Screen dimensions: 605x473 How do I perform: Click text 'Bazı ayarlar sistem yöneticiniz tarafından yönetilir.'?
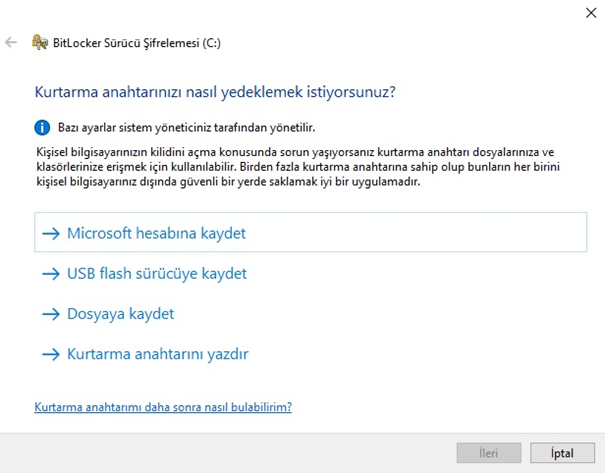point(186,127)
